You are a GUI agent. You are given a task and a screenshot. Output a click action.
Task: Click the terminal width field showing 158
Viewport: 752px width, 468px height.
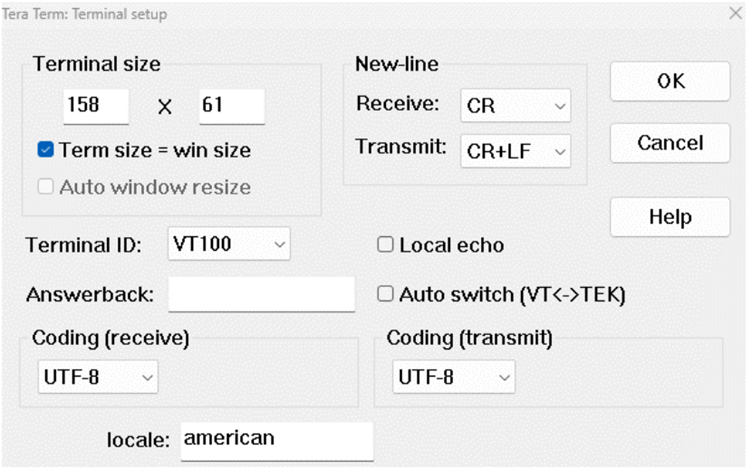[96, 106]
